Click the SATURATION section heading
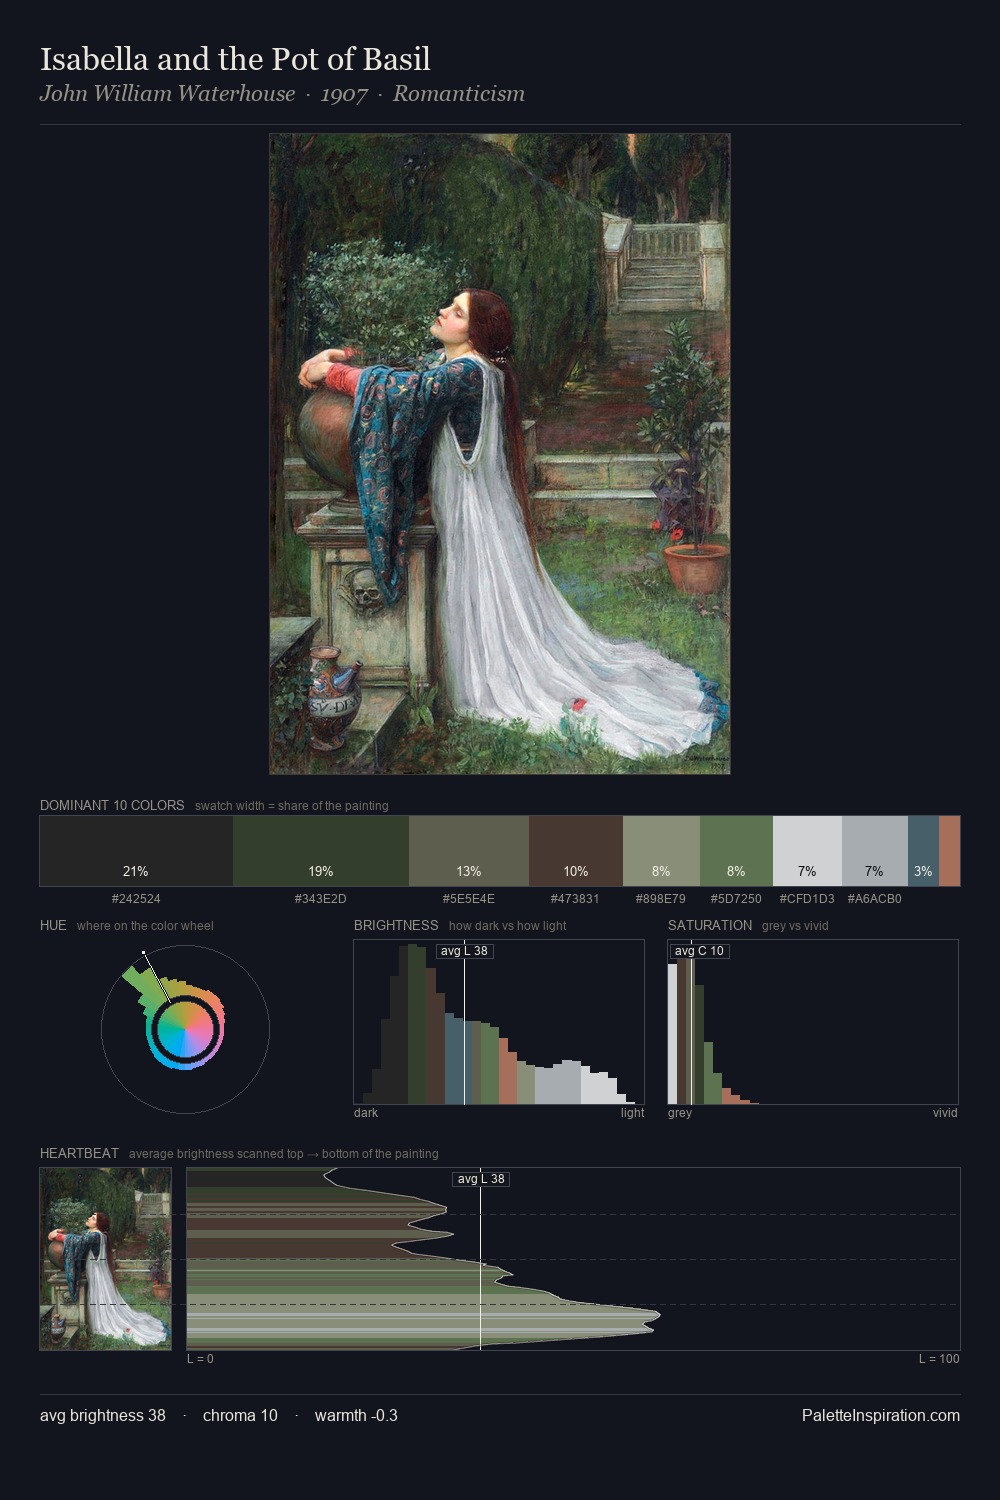 (710, 925)
